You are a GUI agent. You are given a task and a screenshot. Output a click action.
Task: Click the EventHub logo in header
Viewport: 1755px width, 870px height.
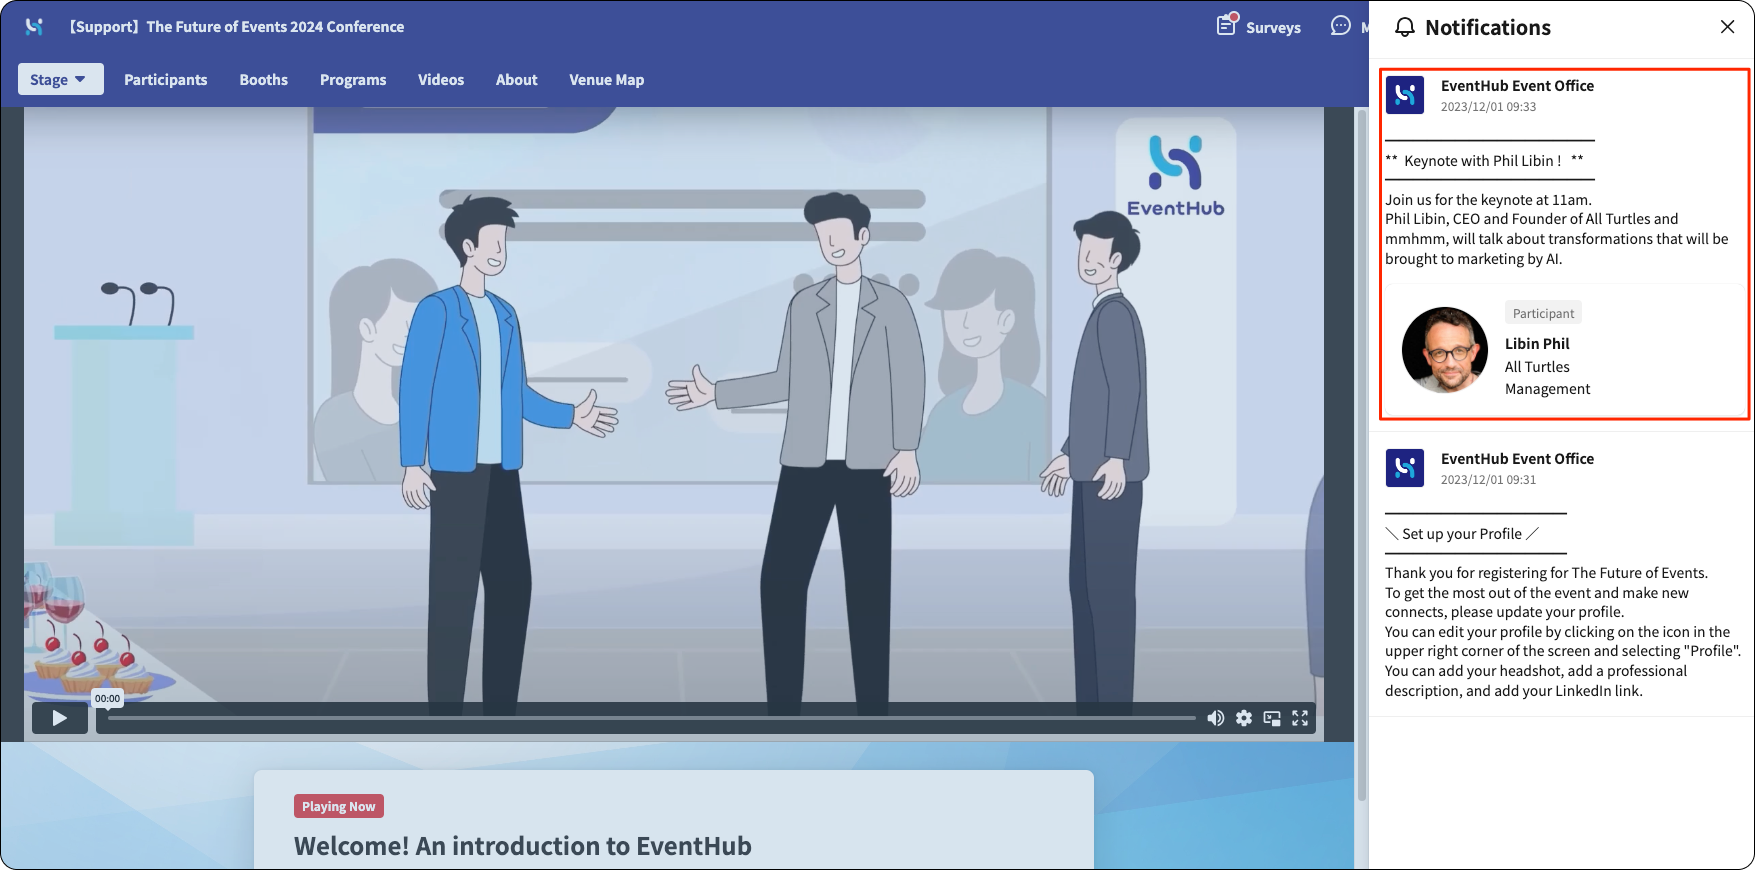pyautogui.click(x=35, y=27)
